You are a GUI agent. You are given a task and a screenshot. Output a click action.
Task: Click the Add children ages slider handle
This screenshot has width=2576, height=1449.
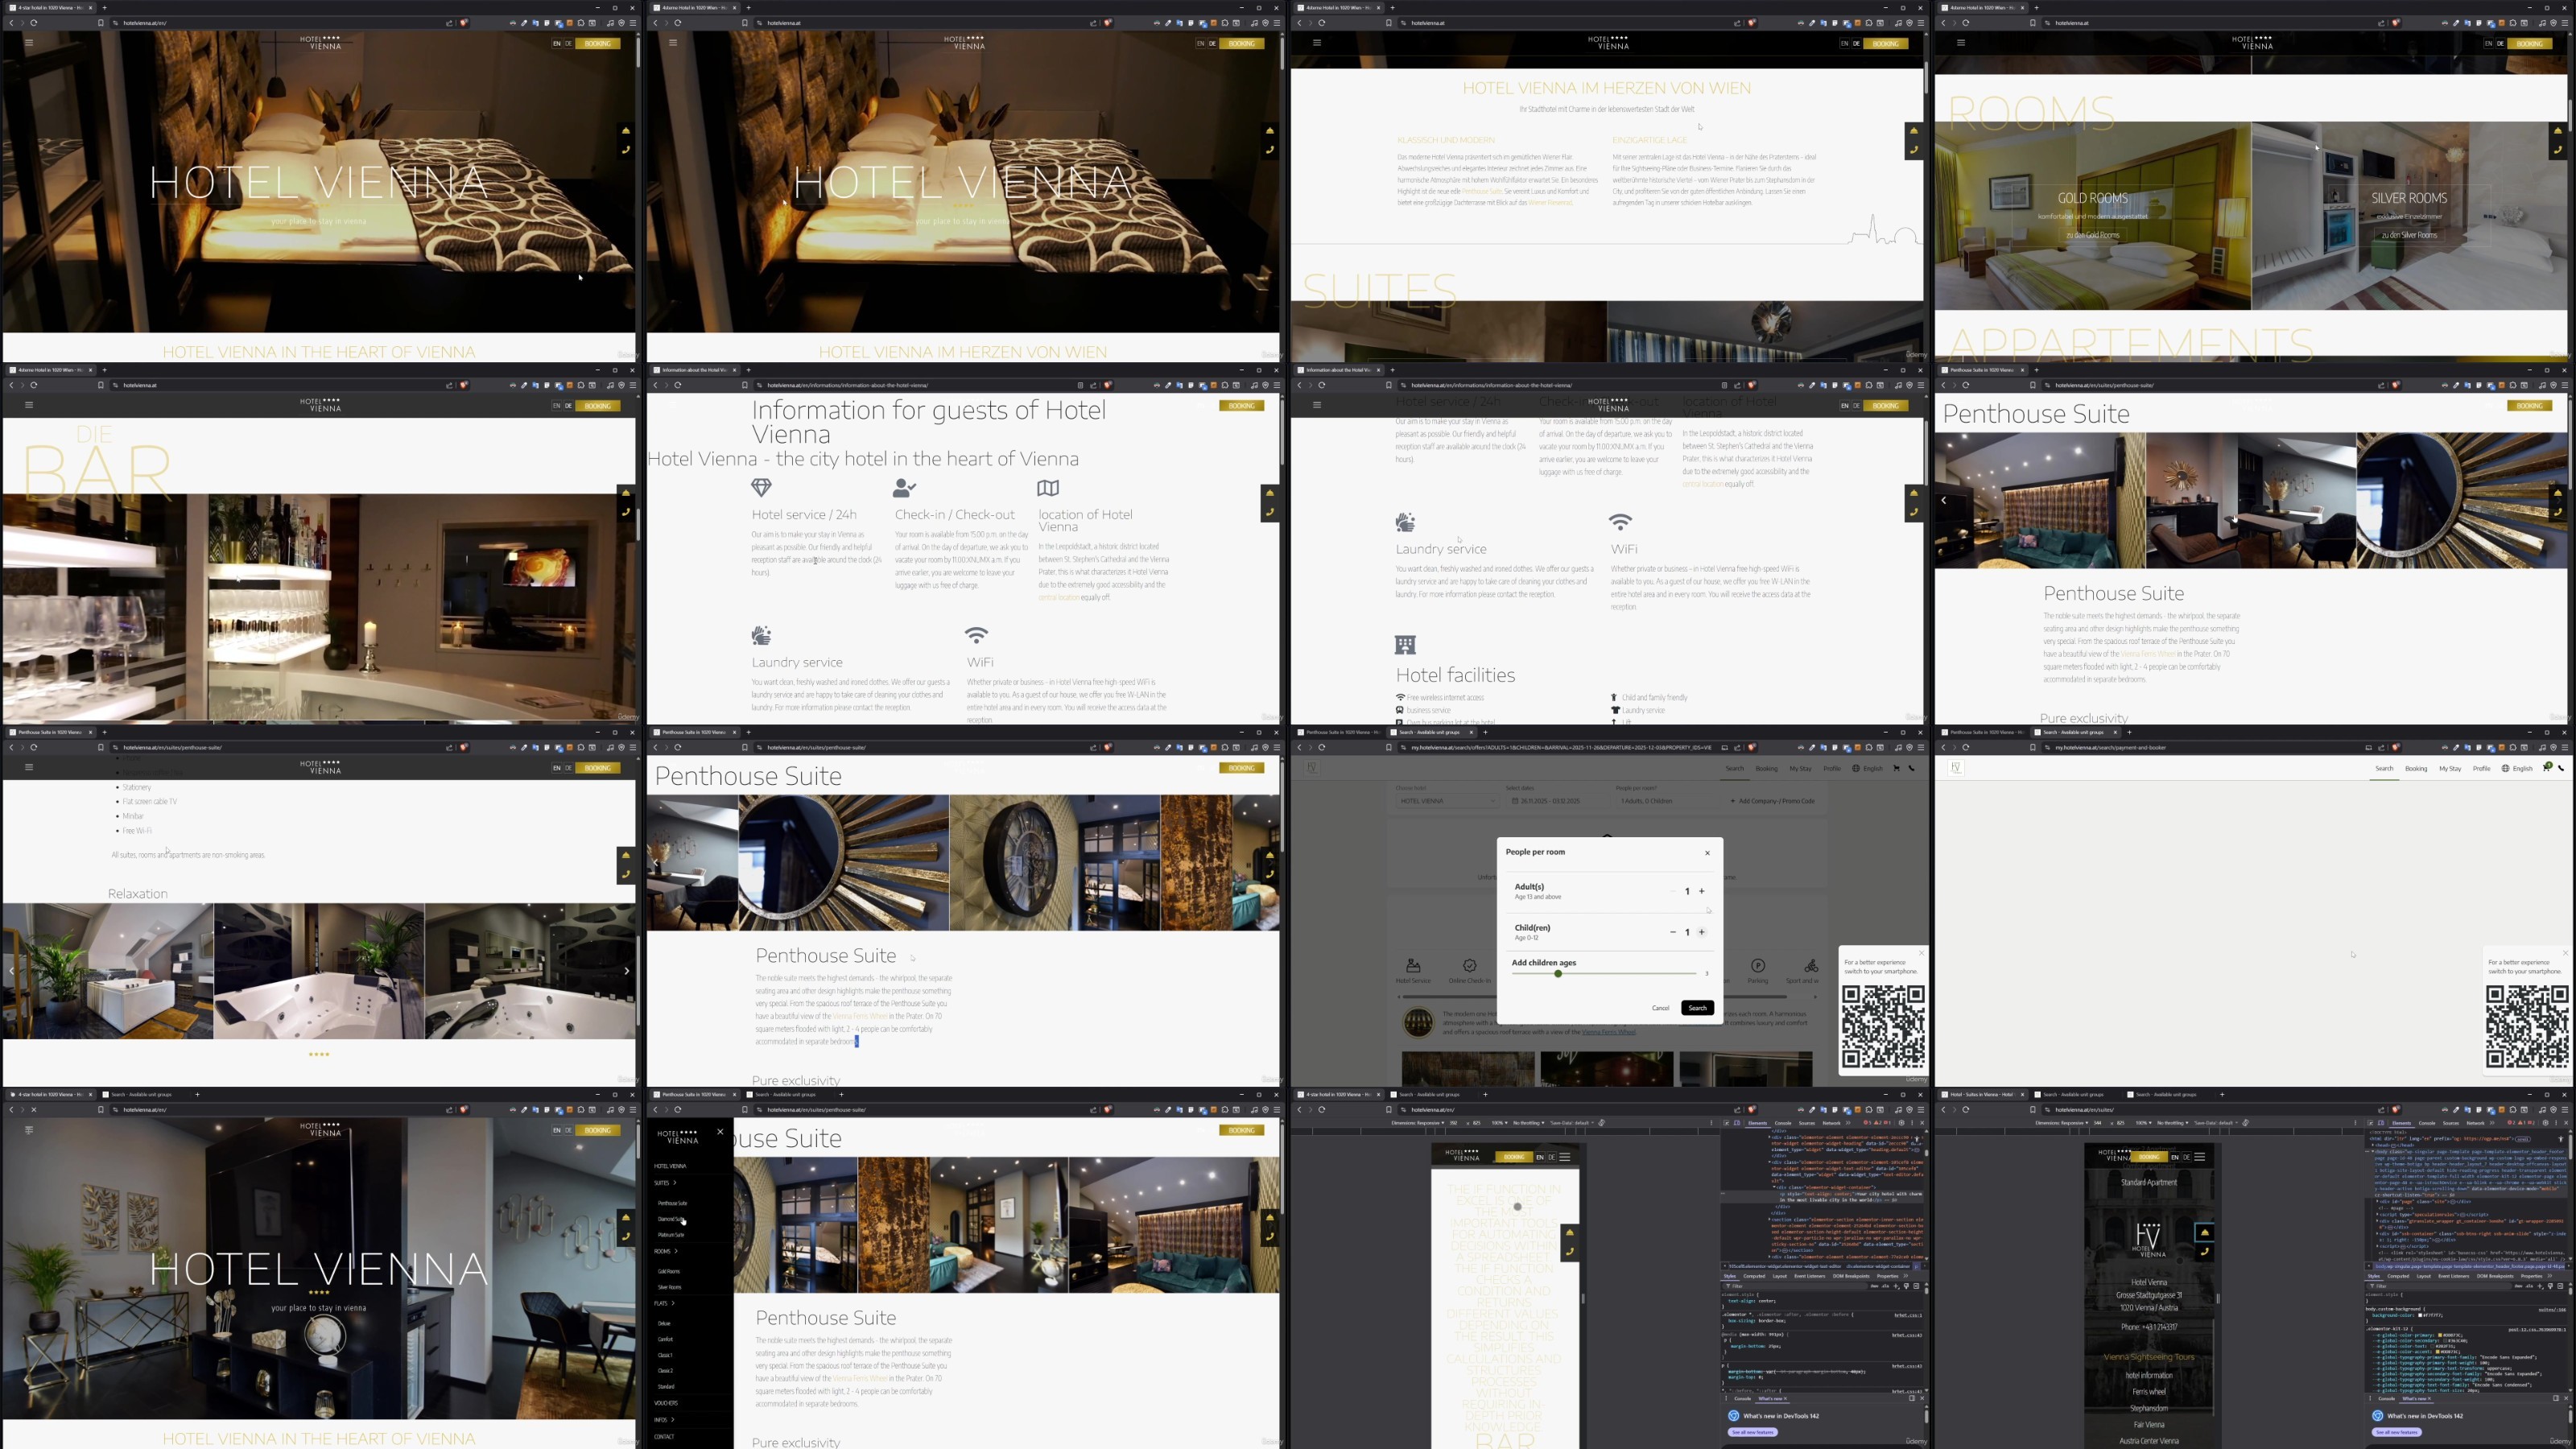pos(1558,974)
